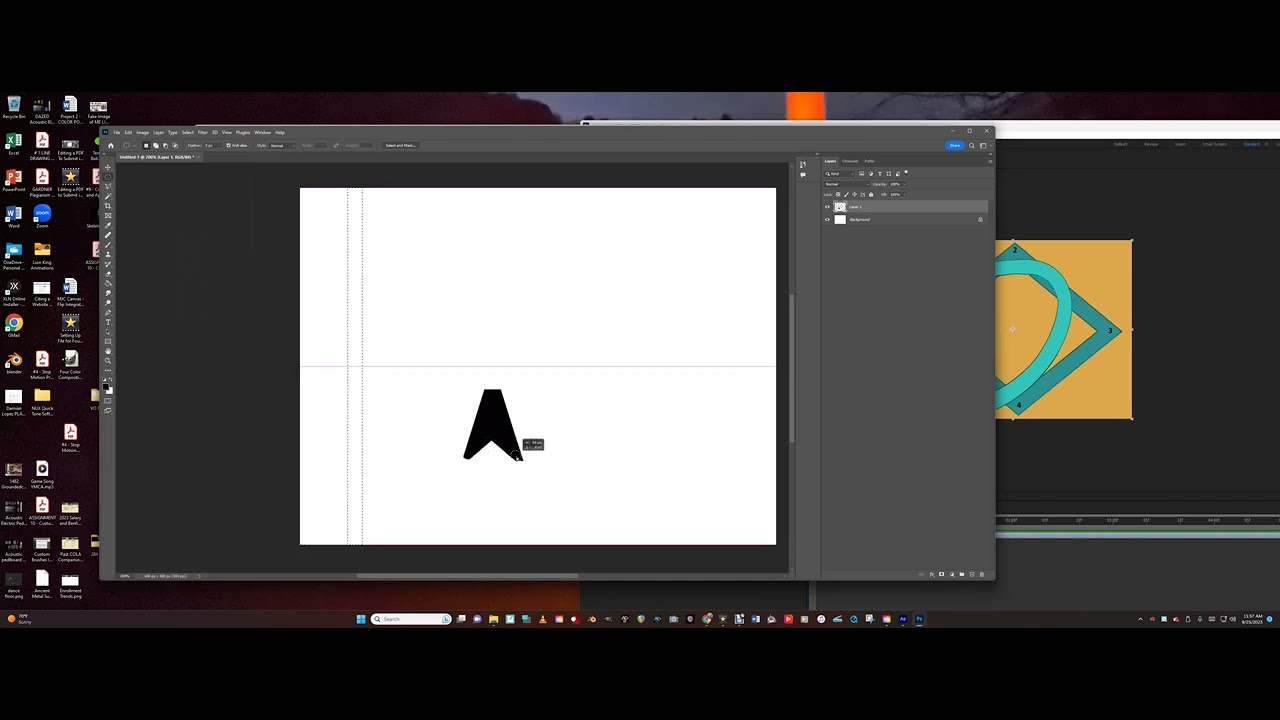Open the Fill dropdown arrow

pyautogui.click(x=904, y=194)
